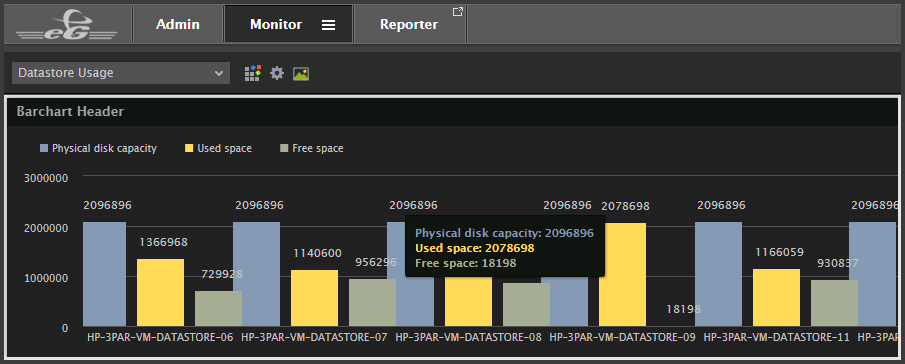Select DATASTORE-11 free space bar 930837
Image resolution: width=905 pixels, height=364 pixels.
[834, 303]
